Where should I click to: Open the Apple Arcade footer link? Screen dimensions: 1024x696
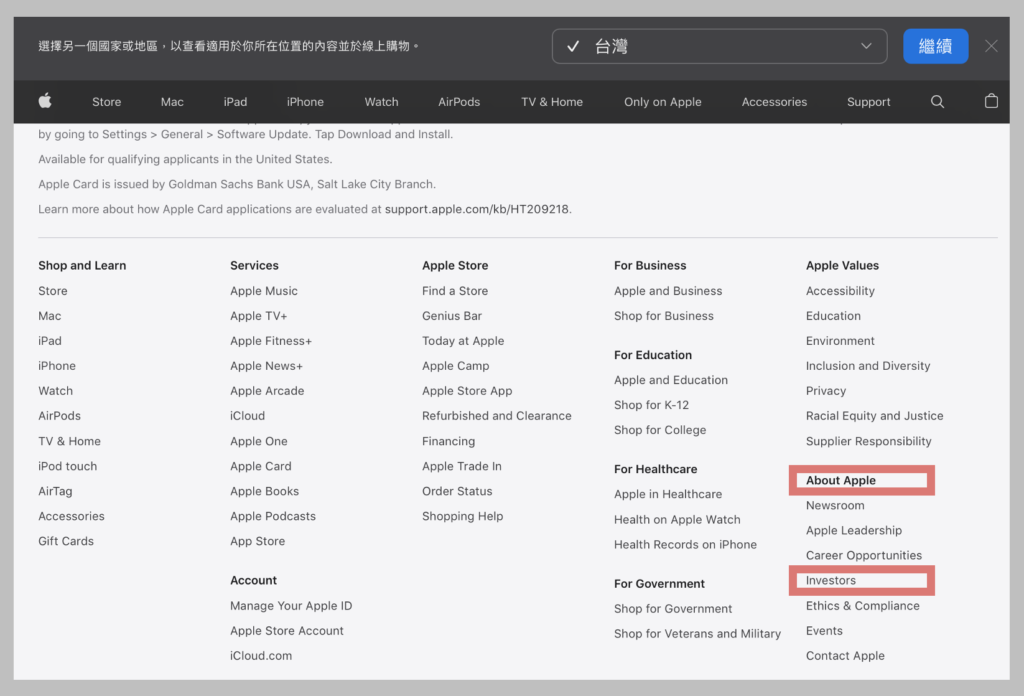click(x=267, y=390)
